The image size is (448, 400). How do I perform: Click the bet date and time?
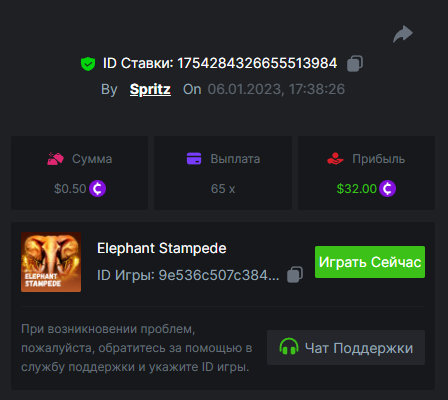tap(276, 89)
